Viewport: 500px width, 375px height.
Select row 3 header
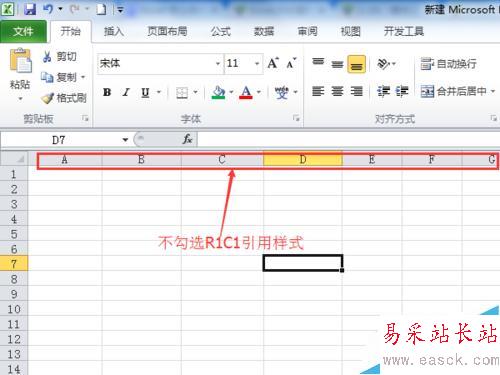pos(14,204)
